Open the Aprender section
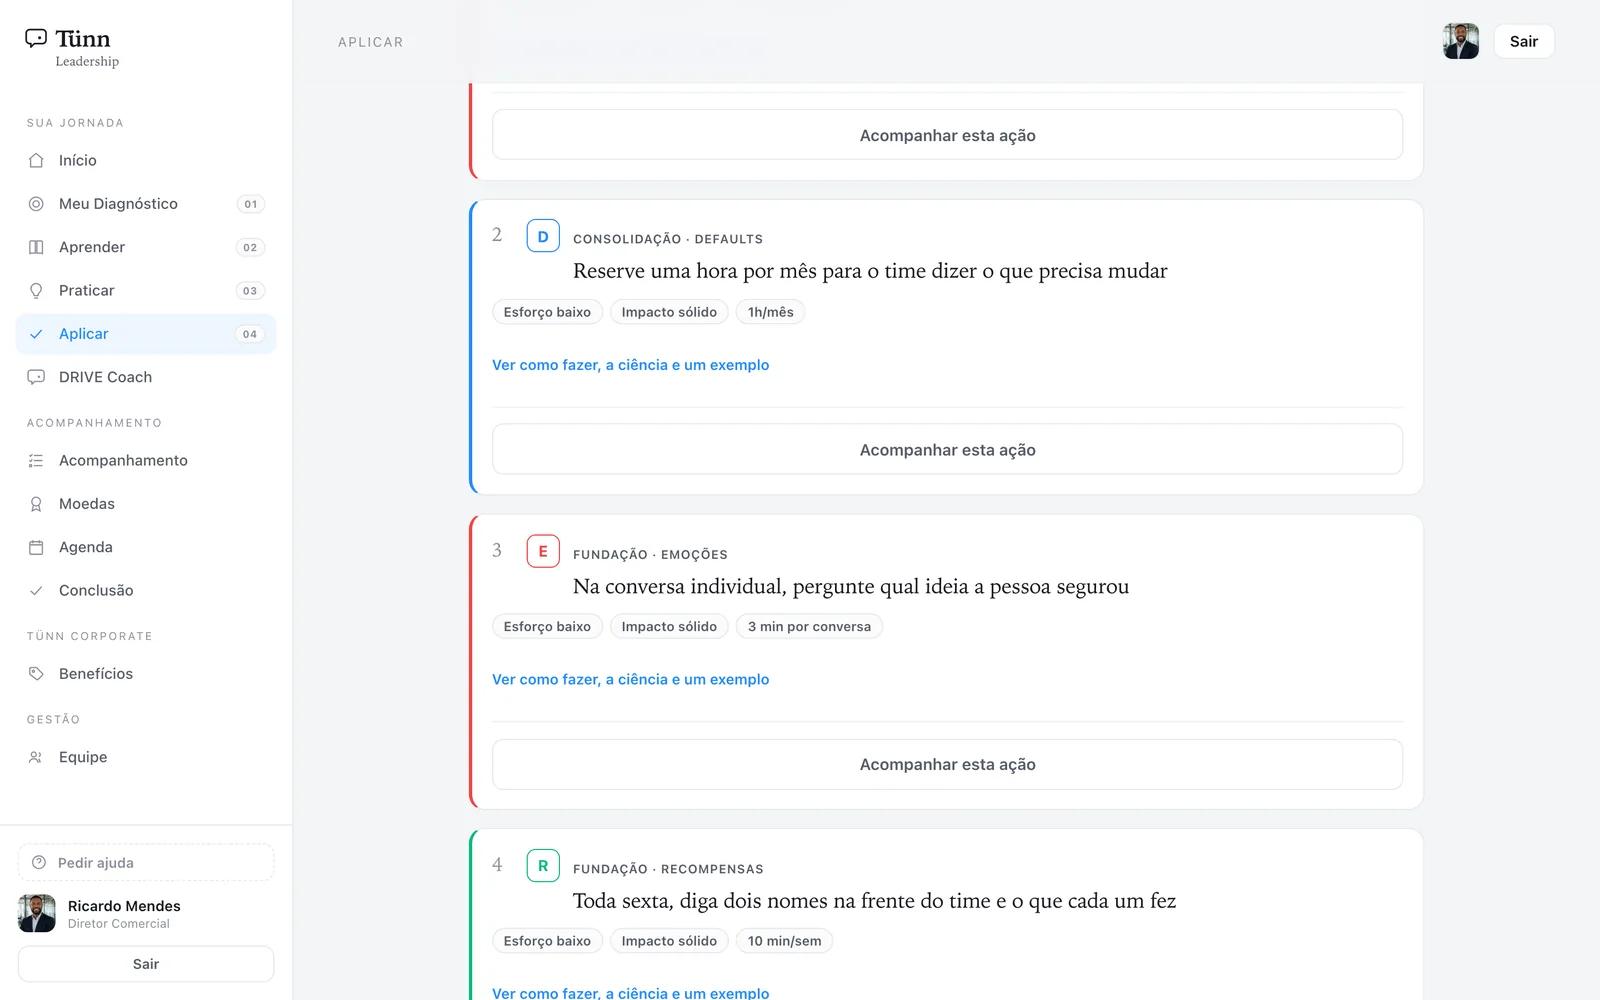Image resolution: width=1600 pixels, height=1000 pixels. [x=146, y=247]
